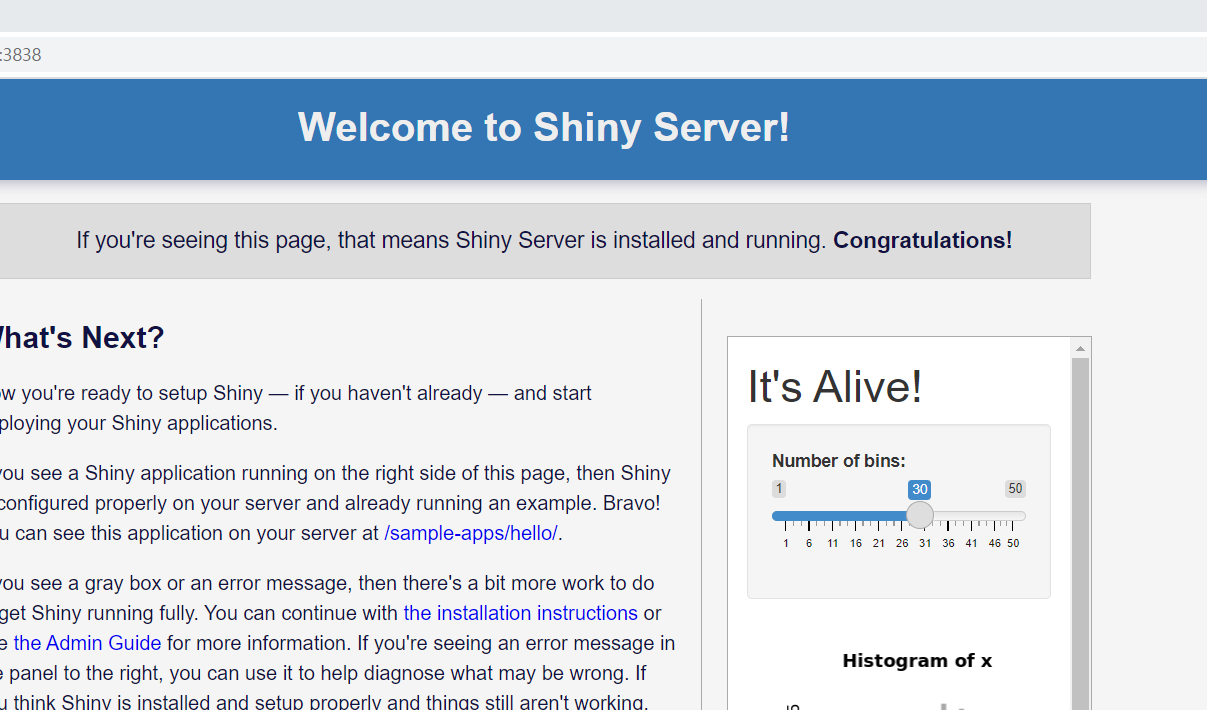Click the 11 tick label under slider
This screenshot has width=1207, height=710.
tap(832, 544)
